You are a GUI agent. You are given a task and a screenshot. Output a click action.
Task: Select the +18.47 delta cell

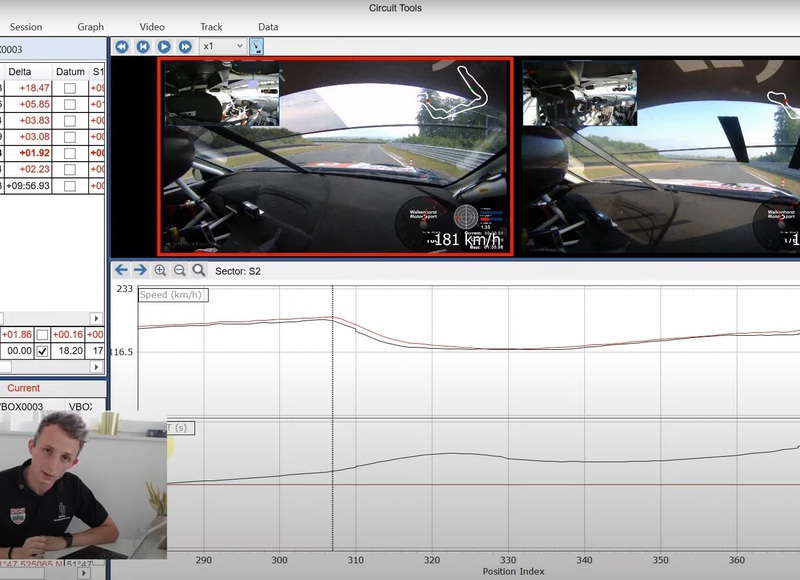pos(28,88)
